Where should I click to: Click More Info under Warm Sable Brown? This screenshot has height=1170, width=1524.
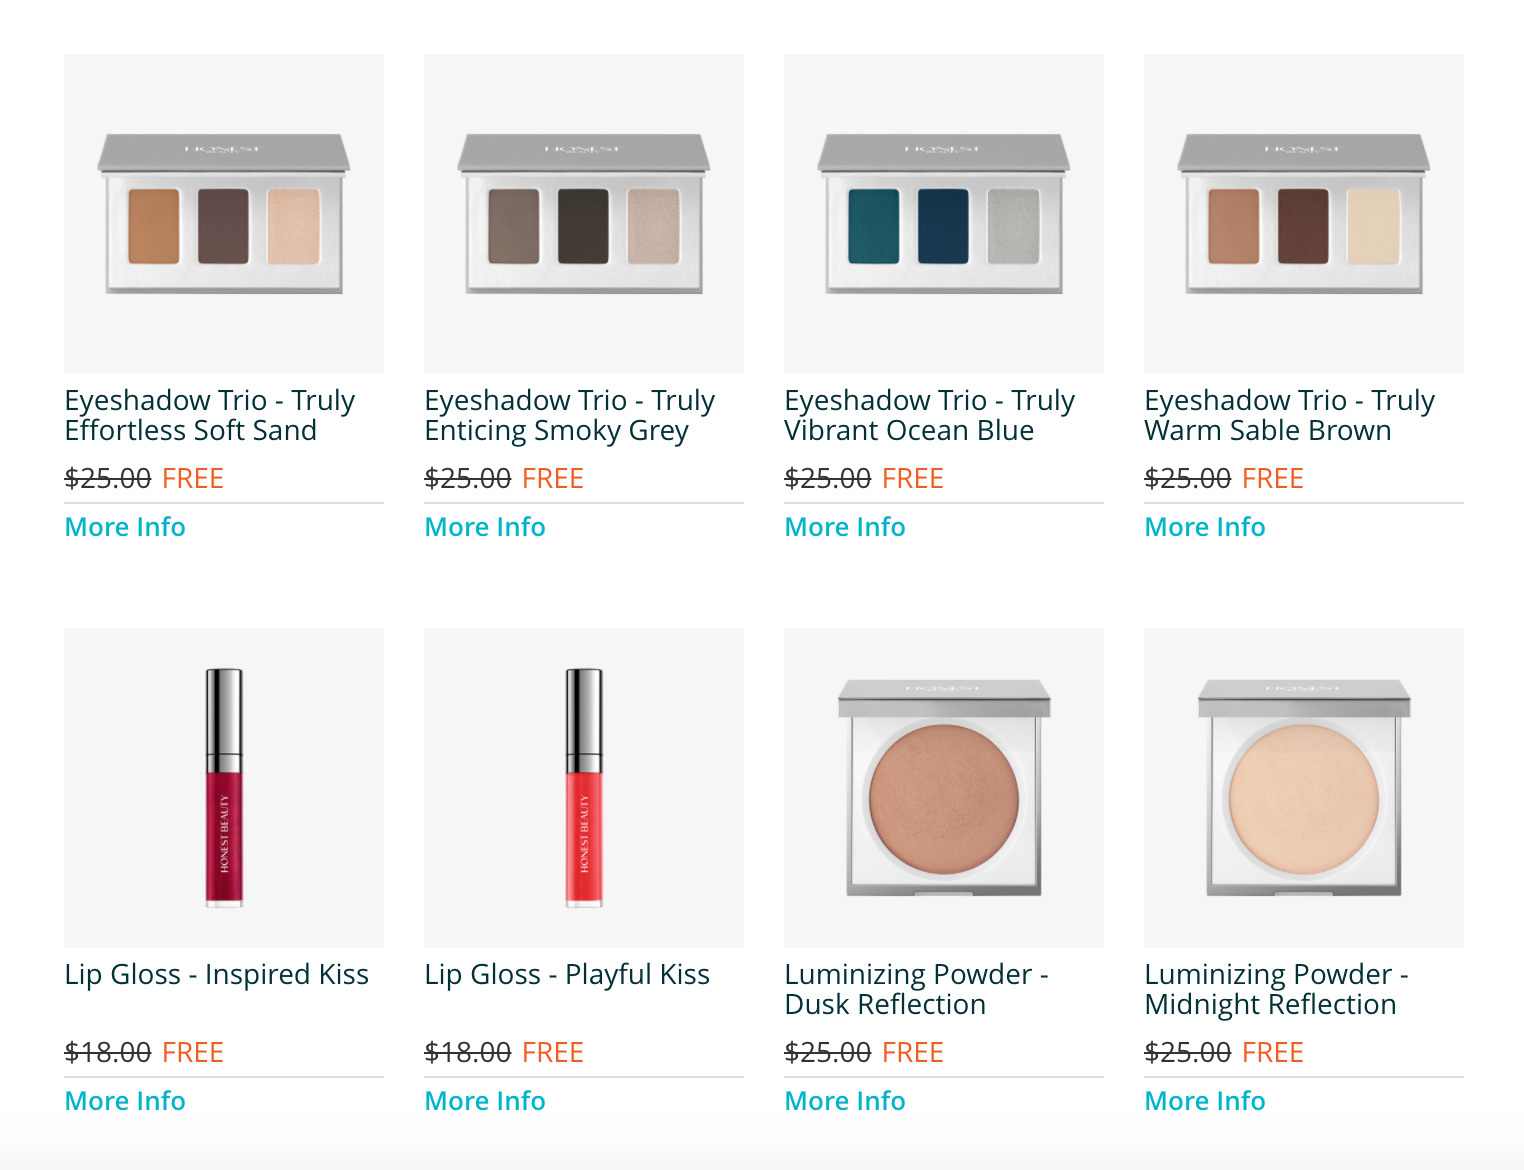(1205, 527)
